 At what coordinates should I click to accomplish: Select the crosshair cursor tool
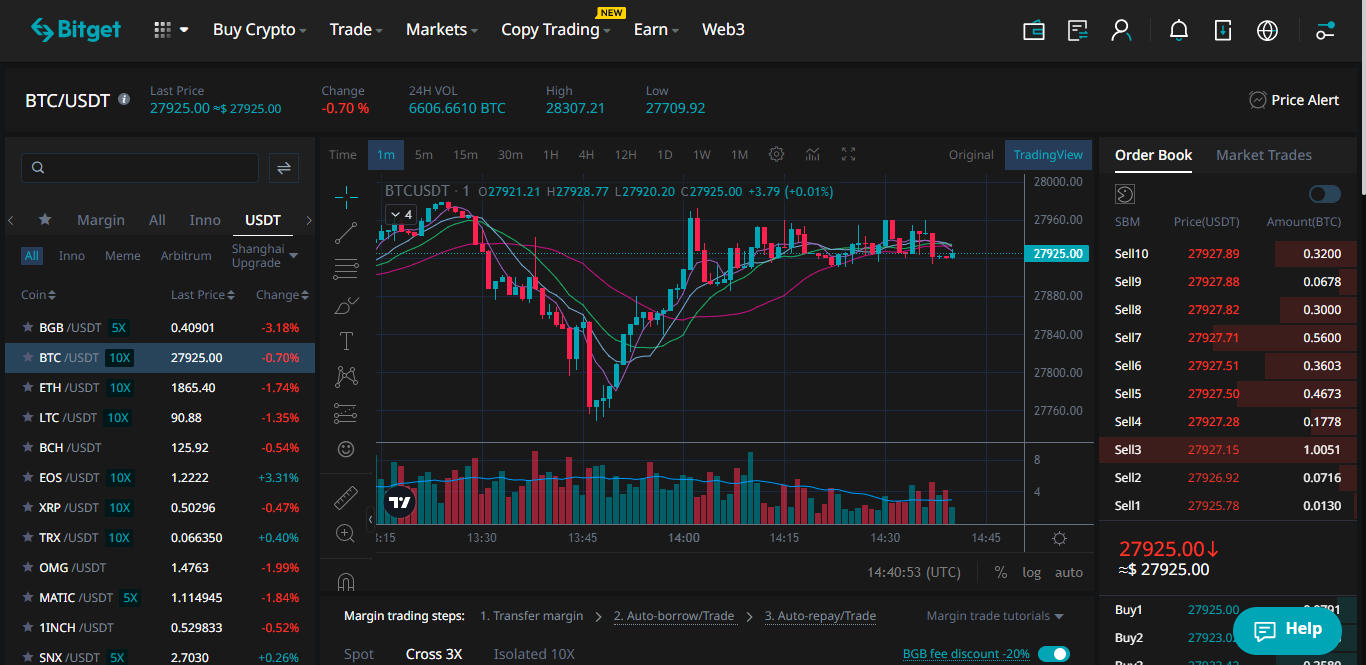click(x=346, y=196)
